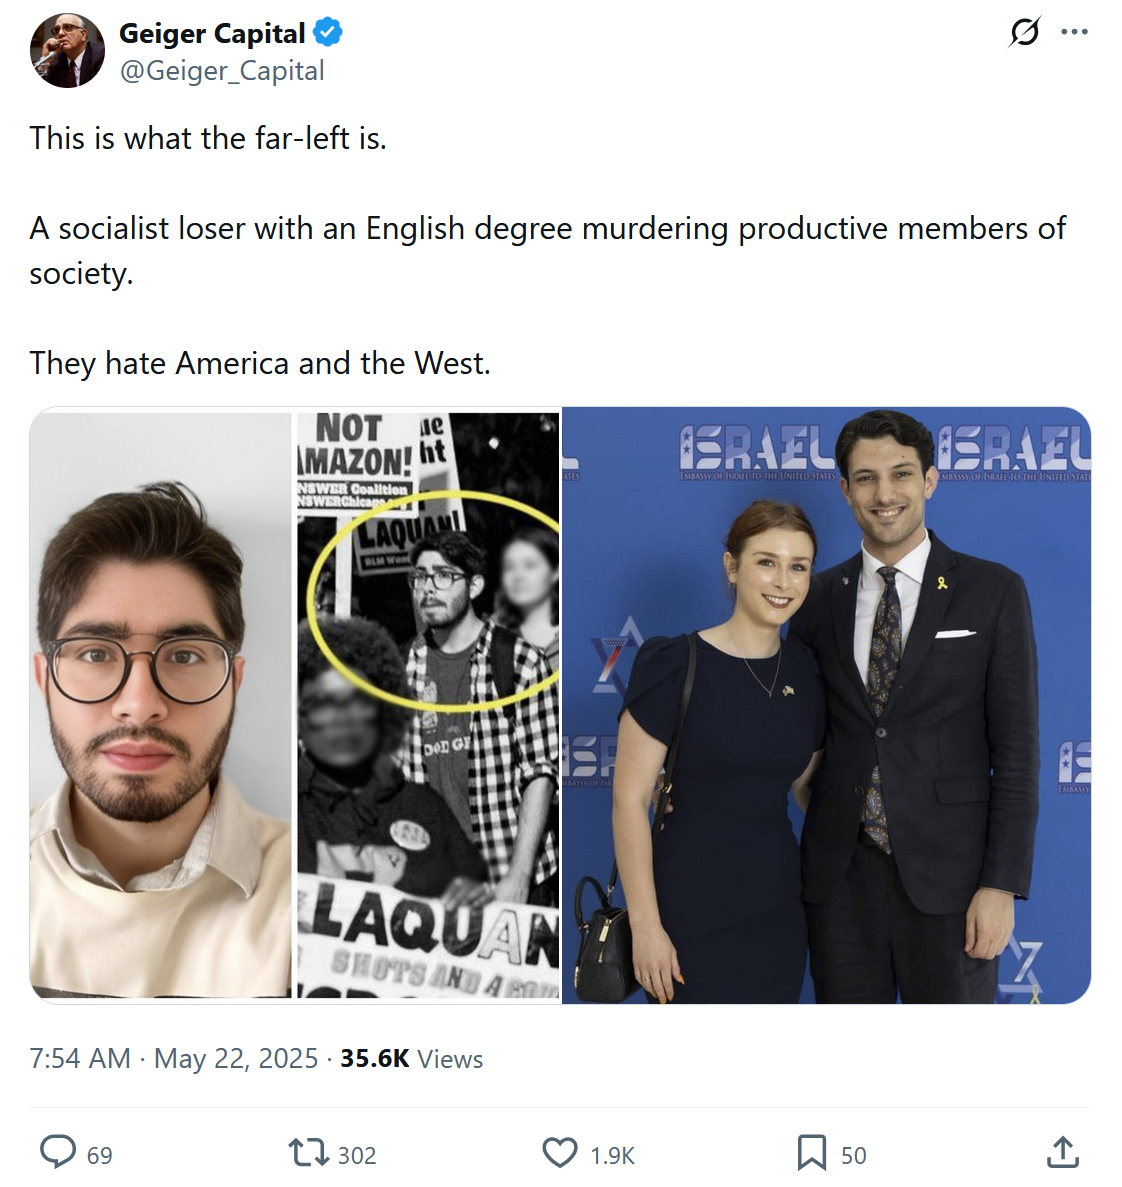This screenshot has width=1122, height=1187.
Task: Click the share upload icon
Action: pos(1062,1153)
